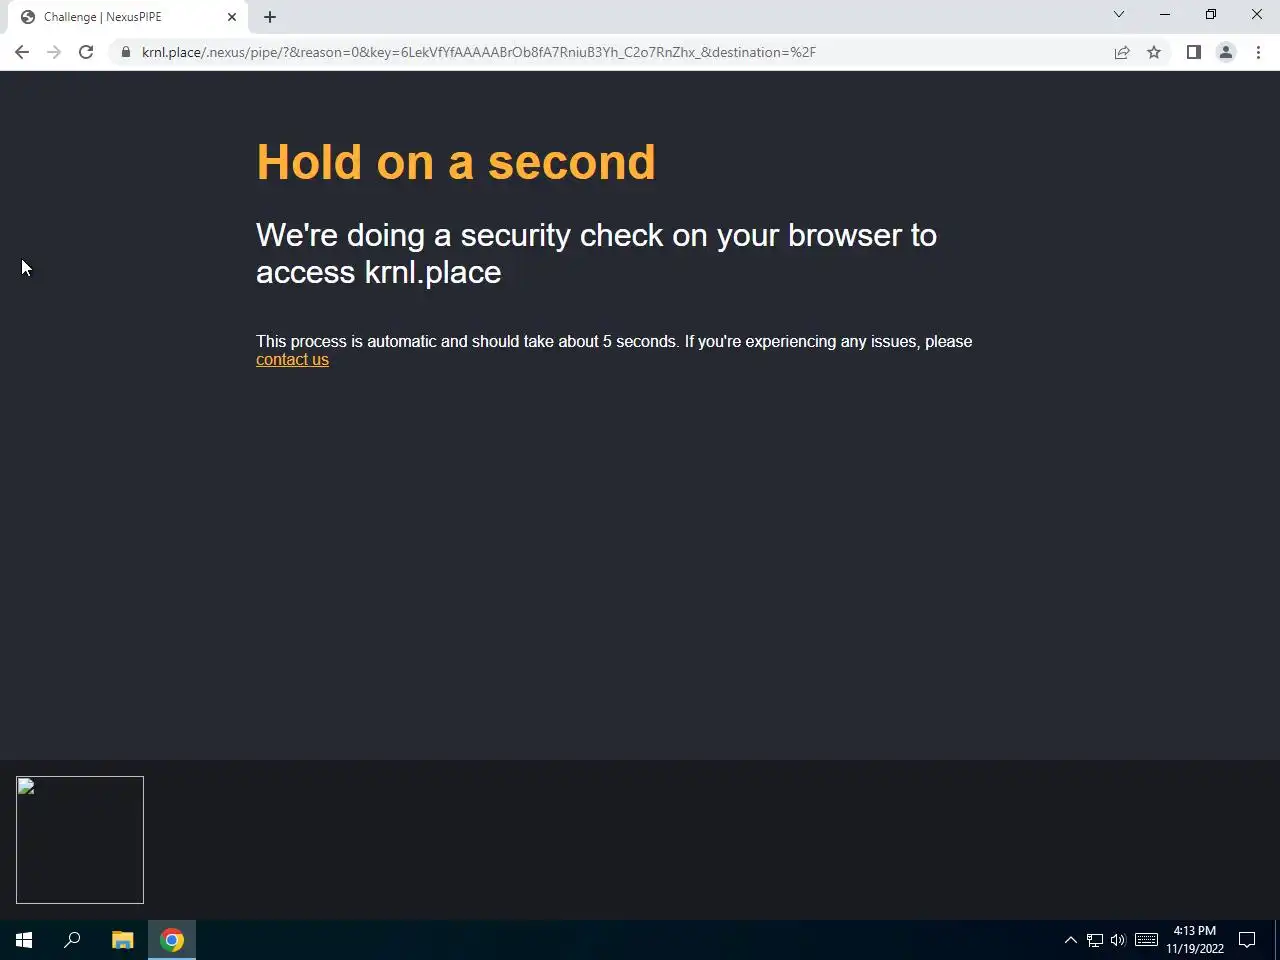Viewport: 1280px width, 960px height.
Task: Open a new tab with the plus button
Action: pyautogui.click(x=270, y=17)
